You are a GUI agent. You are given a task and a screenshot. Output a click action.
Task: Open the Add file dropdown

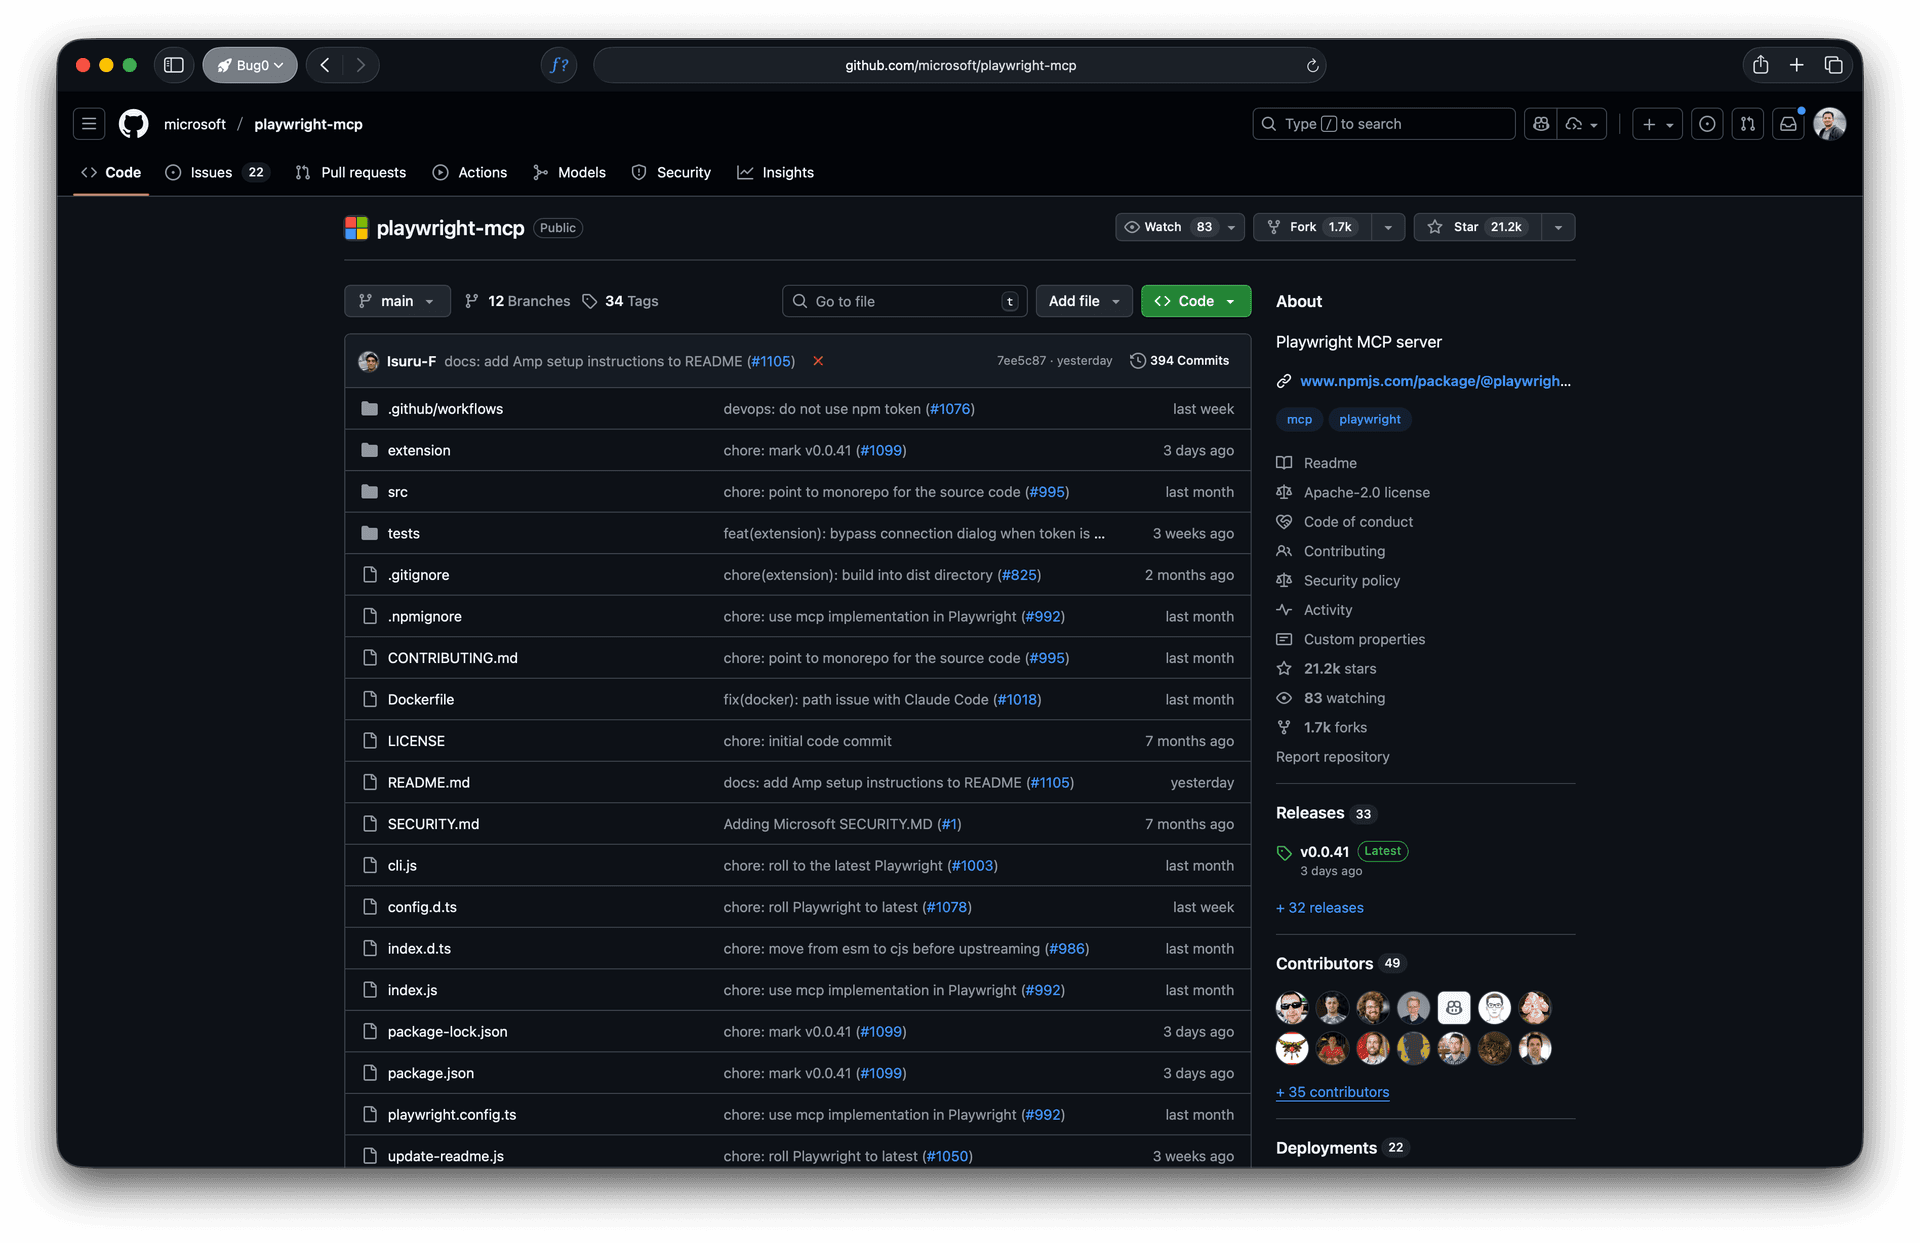[x=1083, y=301]
